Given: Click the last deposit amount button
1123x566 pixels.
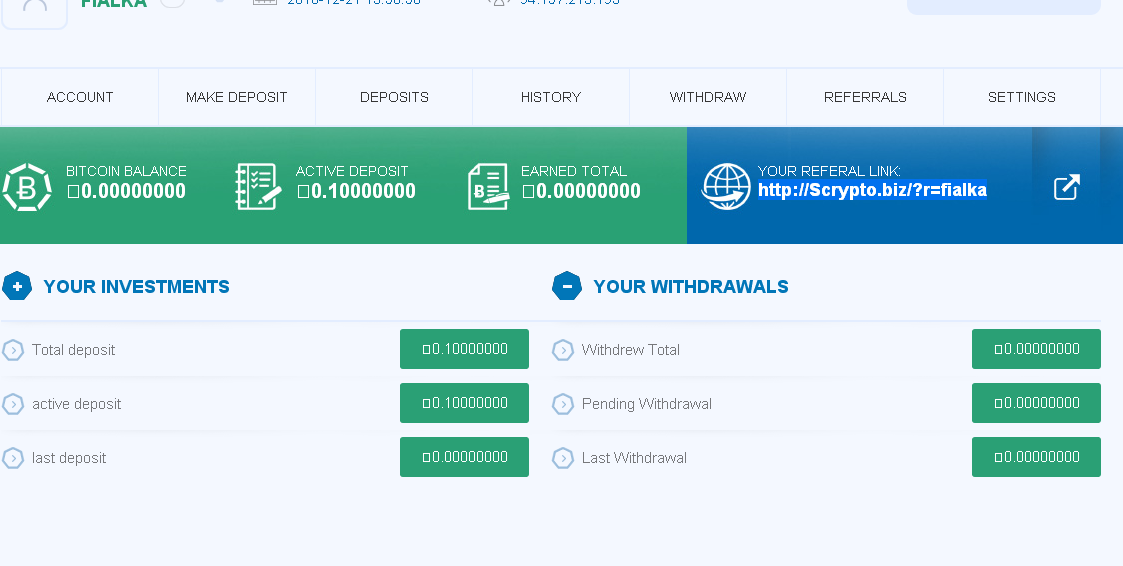Looking at the screenshot, I should click(x=464, y=457).
